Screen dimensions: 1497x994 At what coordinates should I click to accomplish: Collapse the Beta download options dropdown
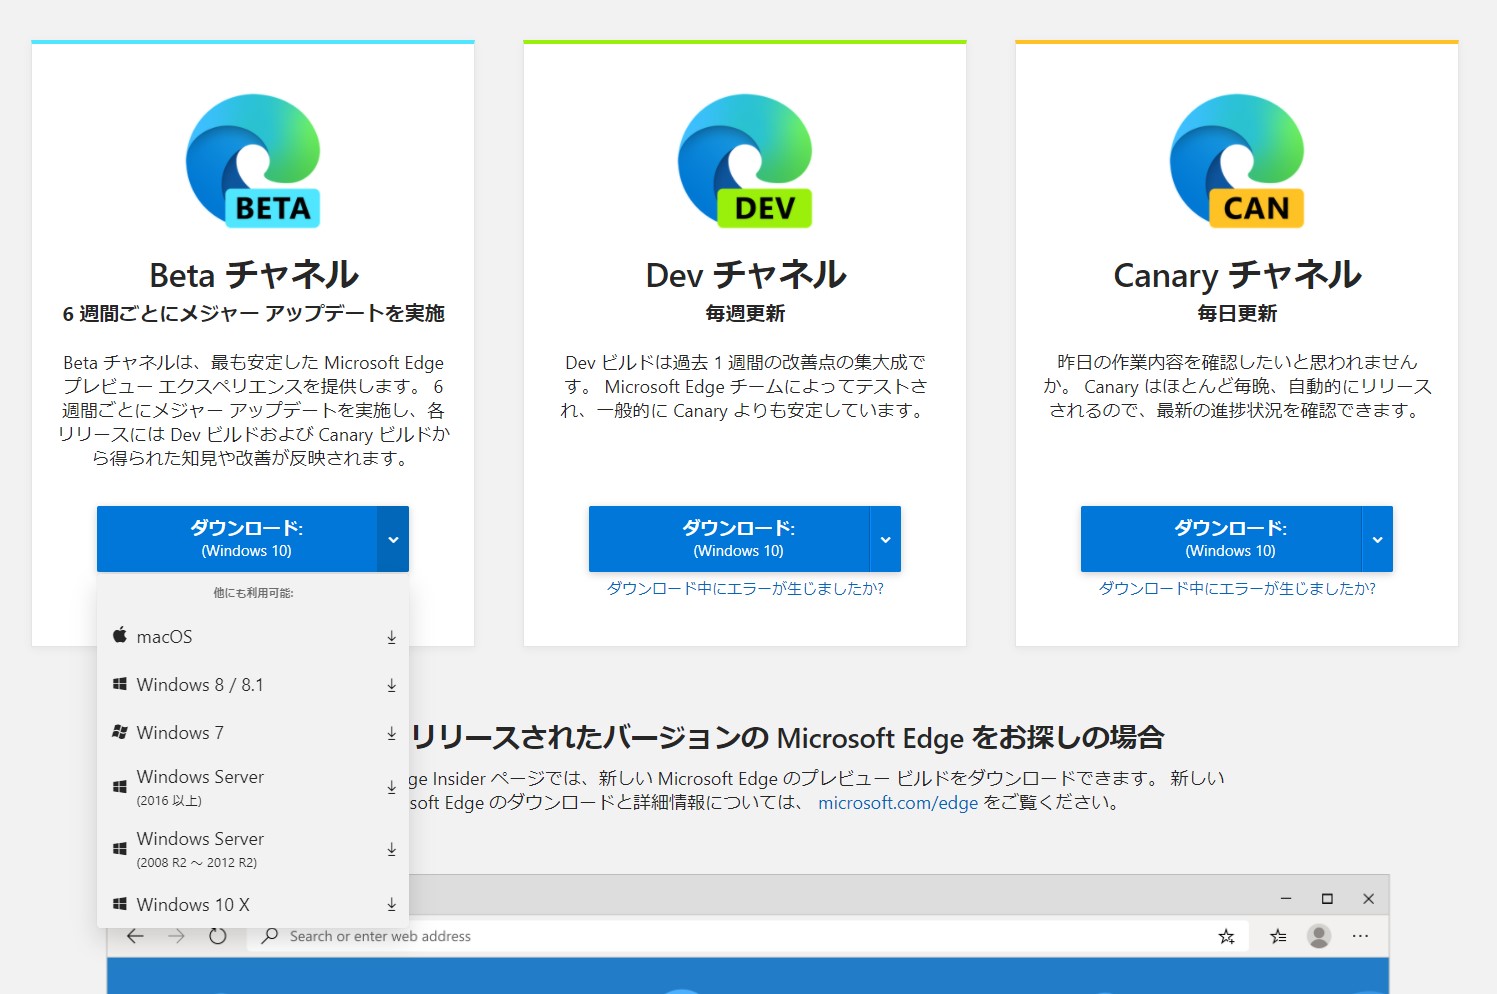tap(393, 539)
